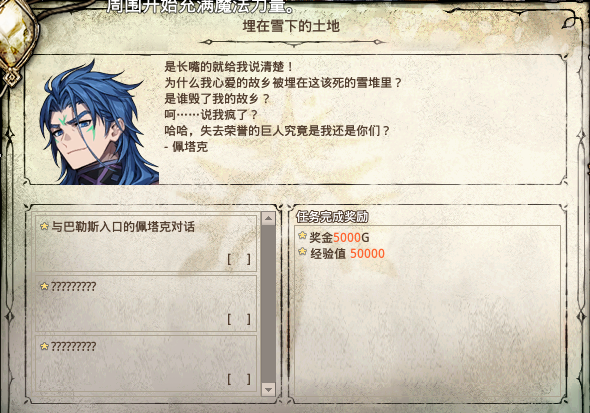Click the curled leaf ornament at top-right corner

570,21
